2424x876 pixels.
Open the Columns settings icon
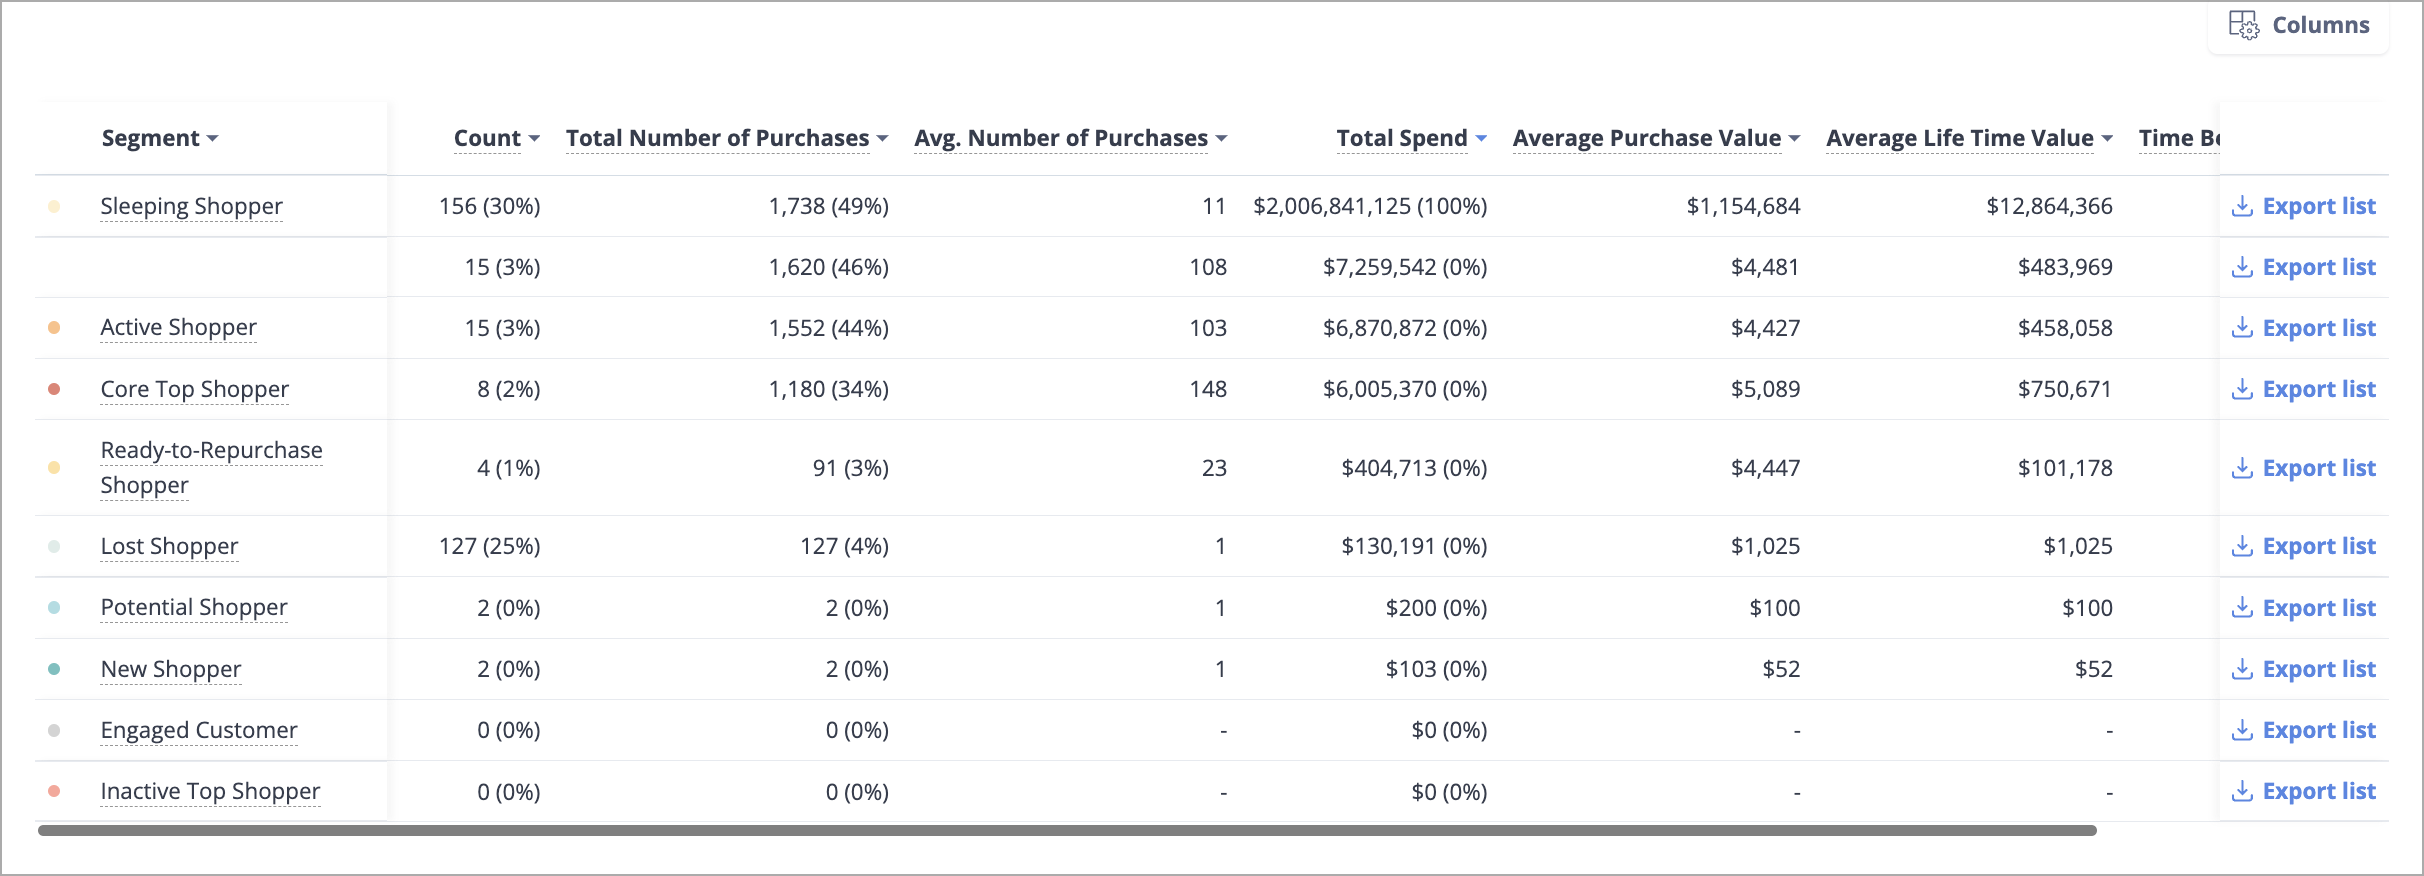pos(2243,25)
